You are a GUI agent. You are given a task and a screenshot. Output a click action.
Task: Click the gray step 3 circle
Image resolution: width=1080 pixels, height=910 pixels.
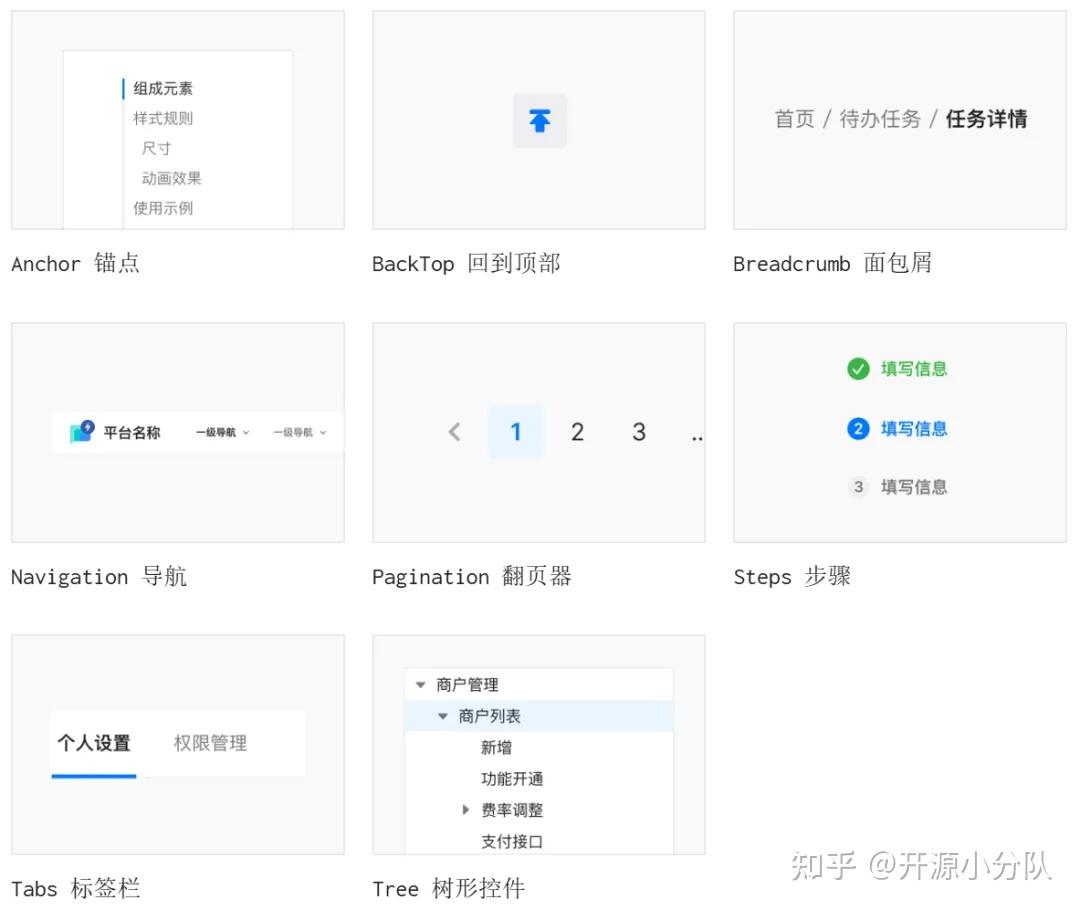[858, 487]
